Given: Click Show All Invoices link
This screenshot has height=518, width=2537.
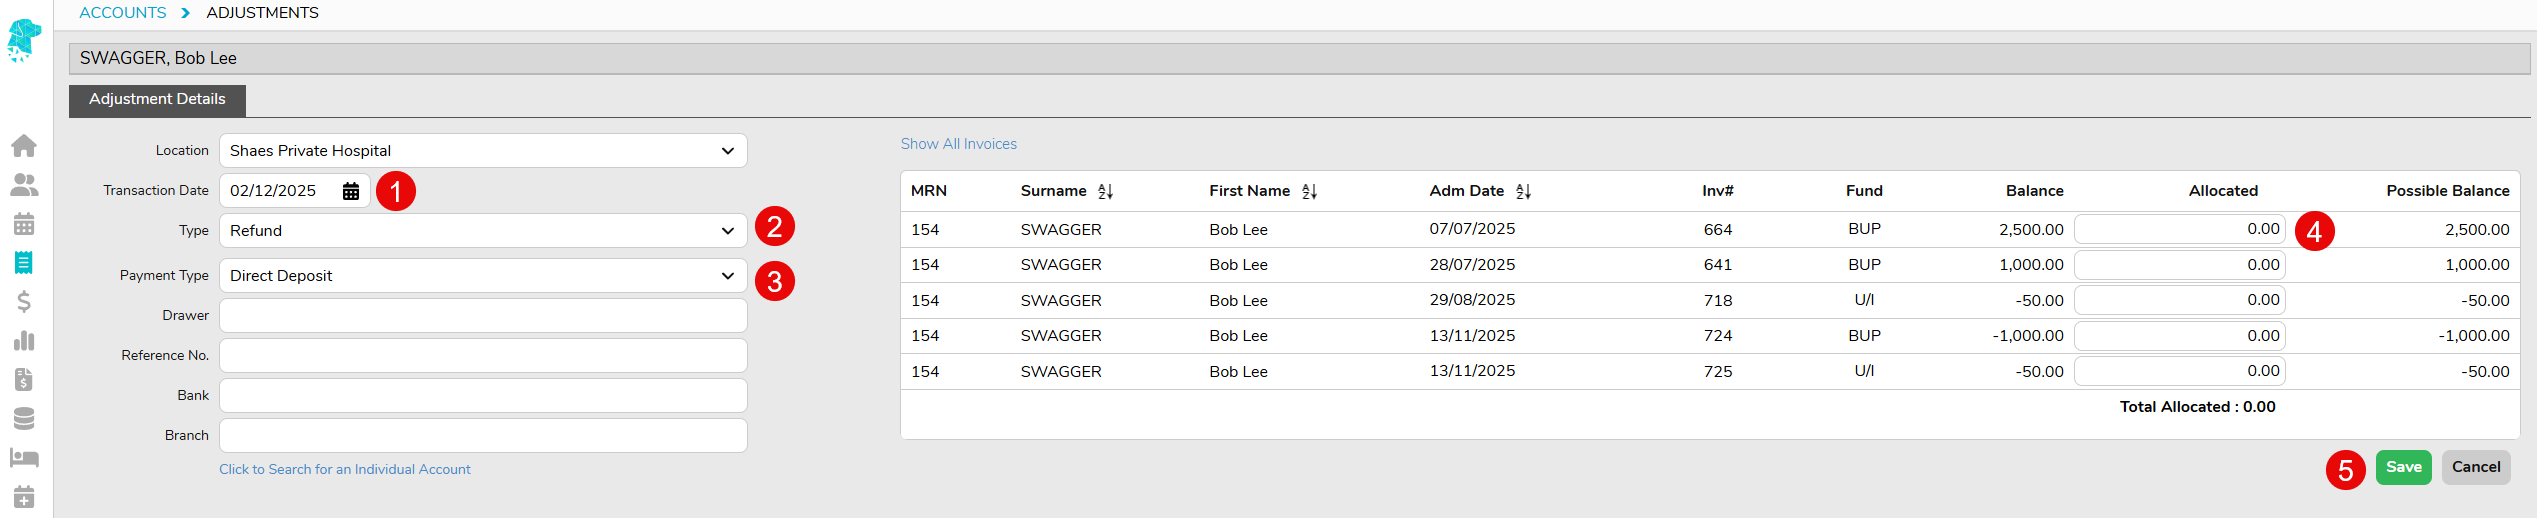Looking at the screenshot, I should click(x=958, y=144).
